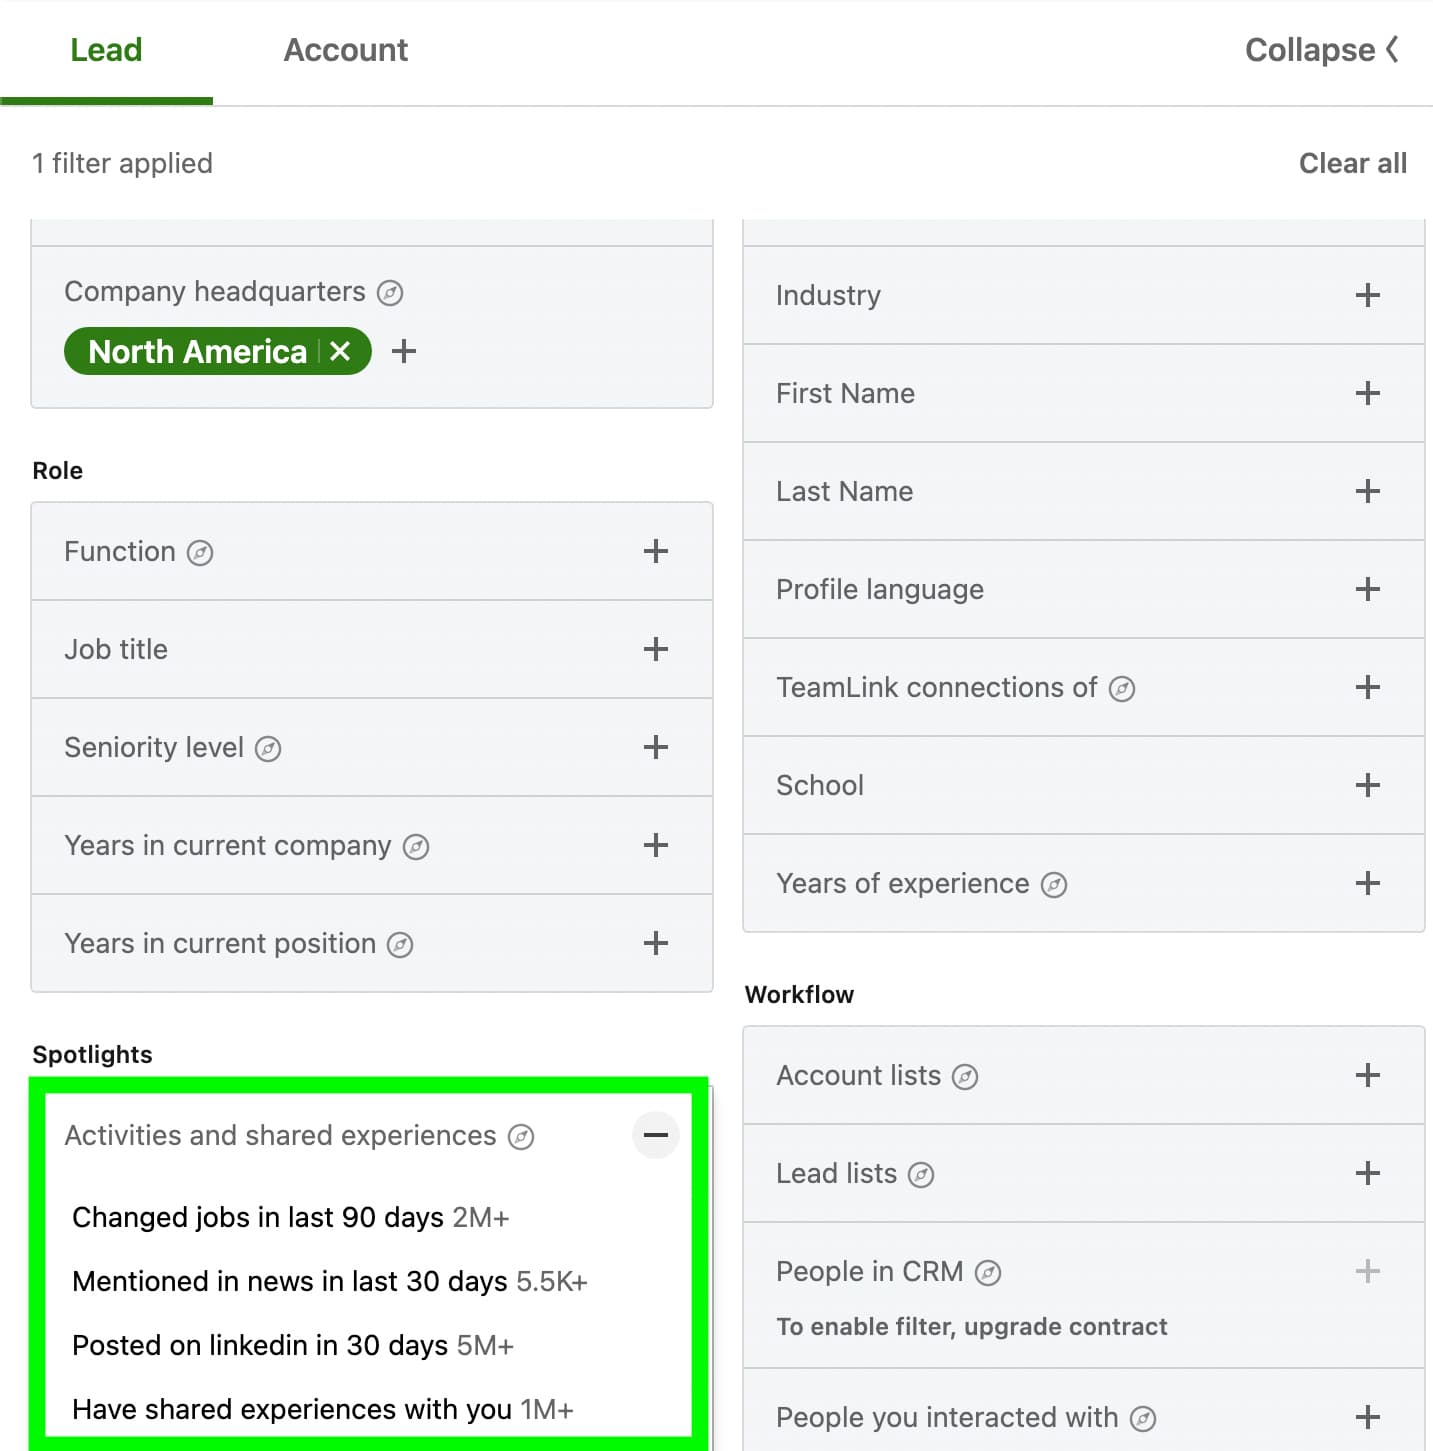Open help for Years in current company
This screenshot has width=1433, height=1451.
[415, 846]
